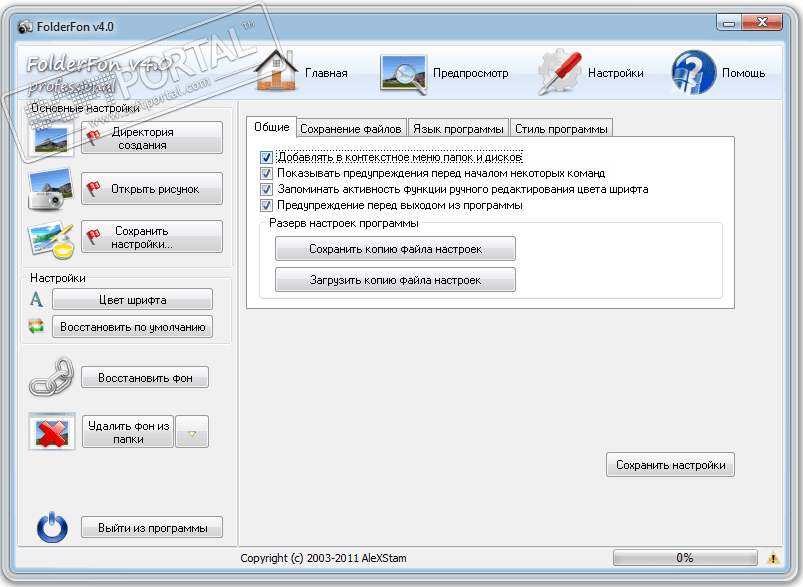The image size is (803, 587).
Task: Click the blue power icon
Action: click(52, 527)
